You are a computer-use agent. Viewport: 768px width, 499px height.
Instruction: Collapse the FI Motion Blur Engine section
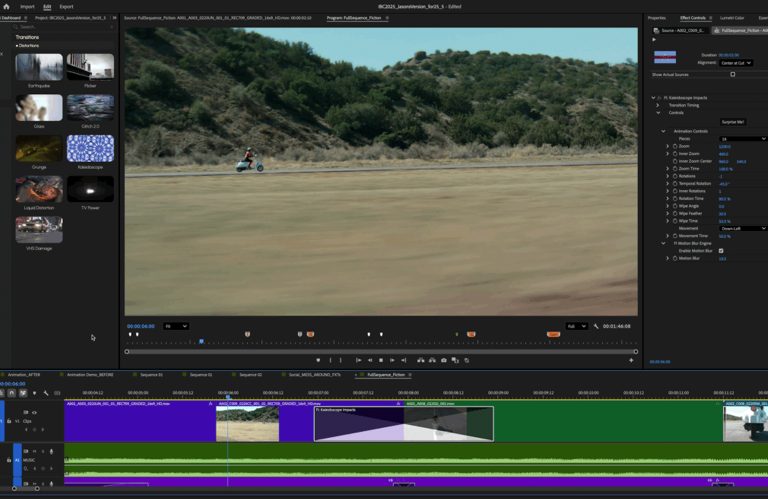(664, 243)
